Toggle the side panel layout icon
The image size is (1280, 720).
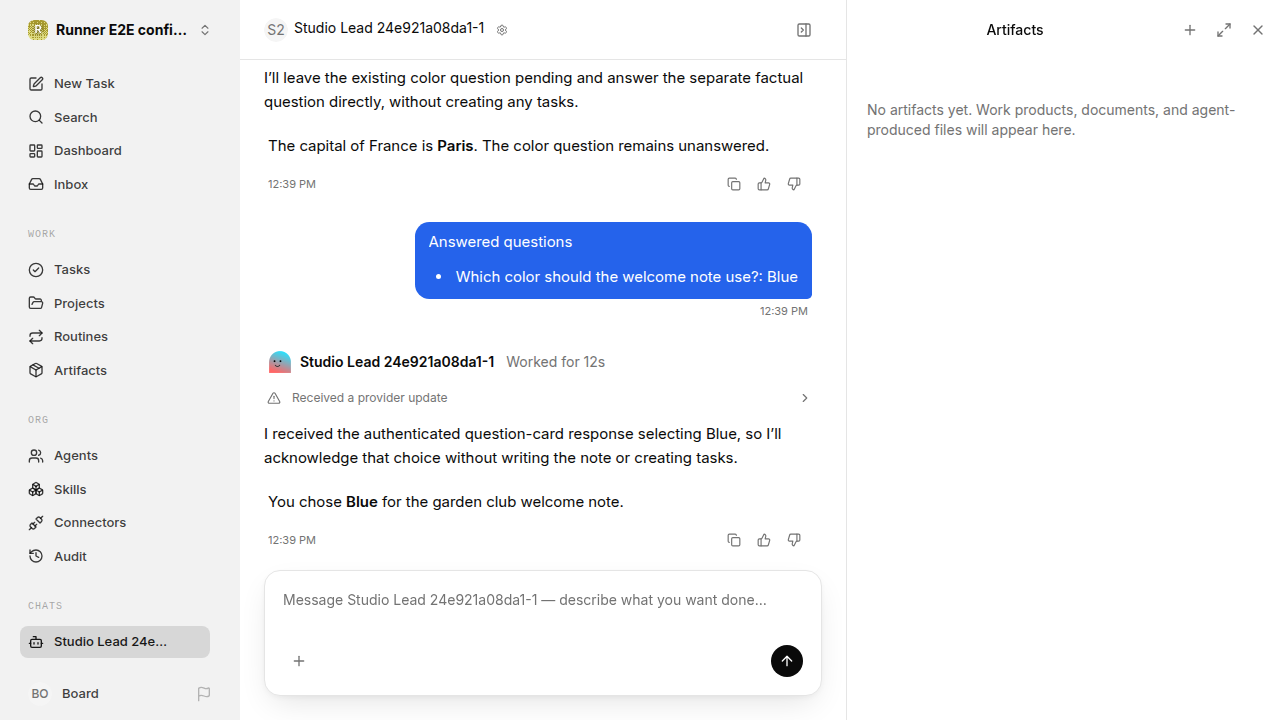pyautogui.click(x=804, y=30)
